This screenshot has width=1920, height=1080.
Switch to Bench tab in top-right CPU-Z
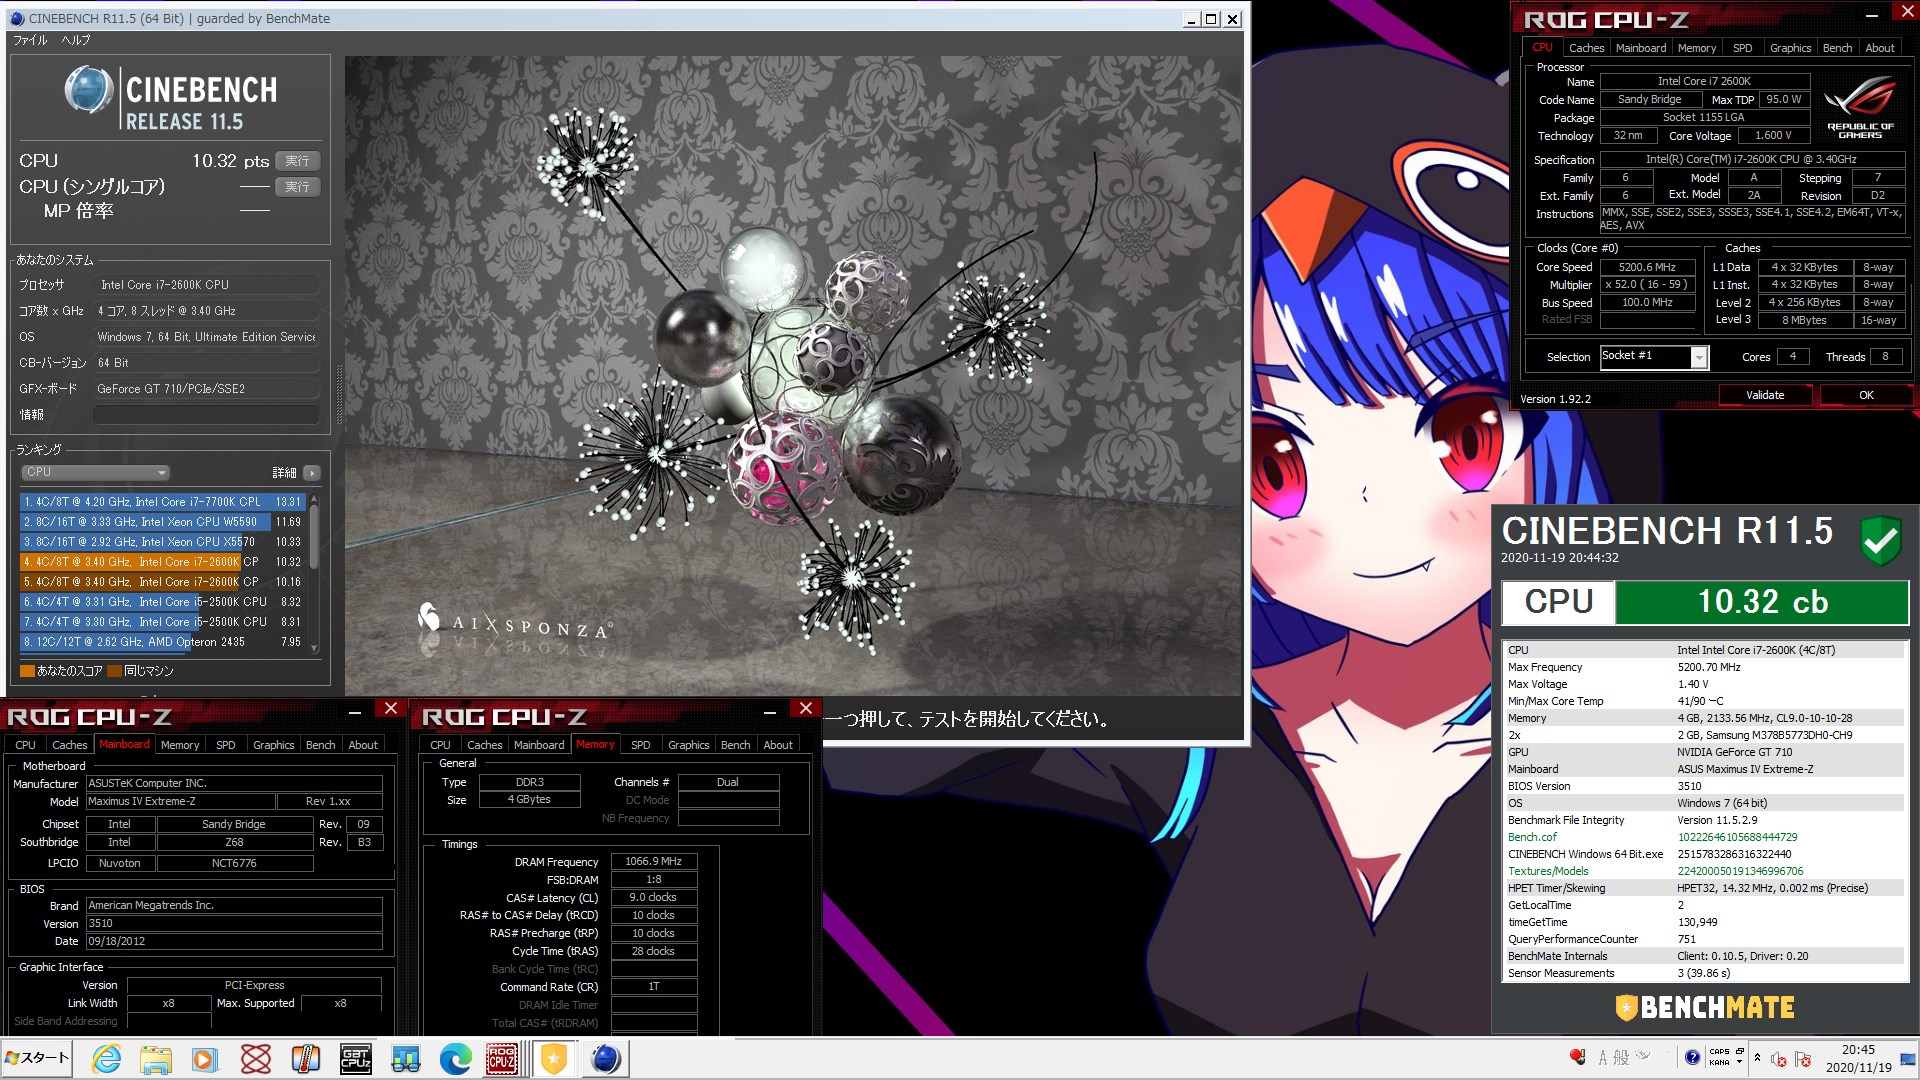(x=1837, y=48)
